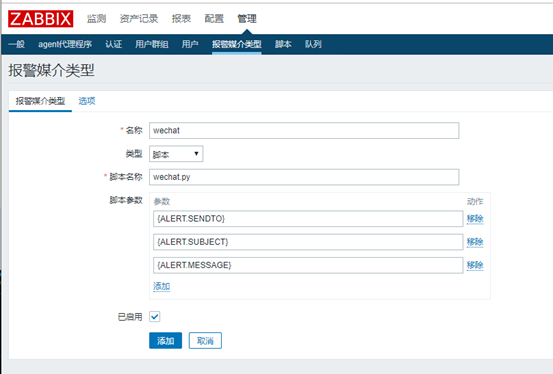Focus the 名称 field containing wechat
The image size is (553, 374).
pyautogui.click(x=304, y=131)
